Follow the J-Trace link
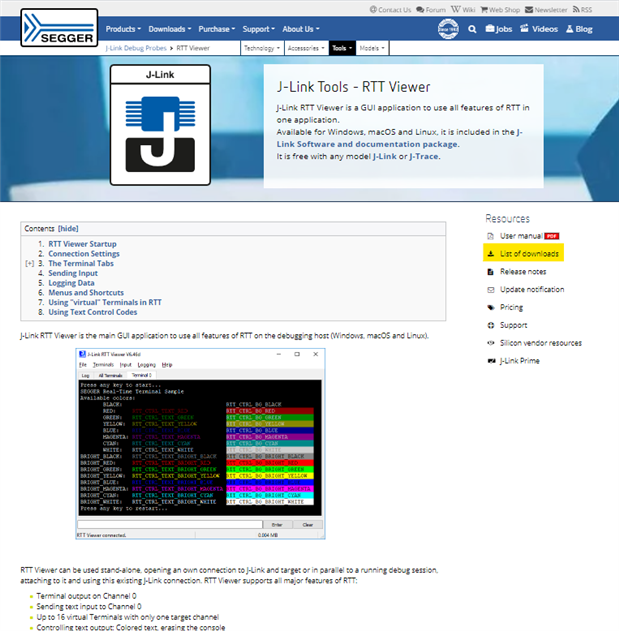619x631 pixels. click(424, 156)
